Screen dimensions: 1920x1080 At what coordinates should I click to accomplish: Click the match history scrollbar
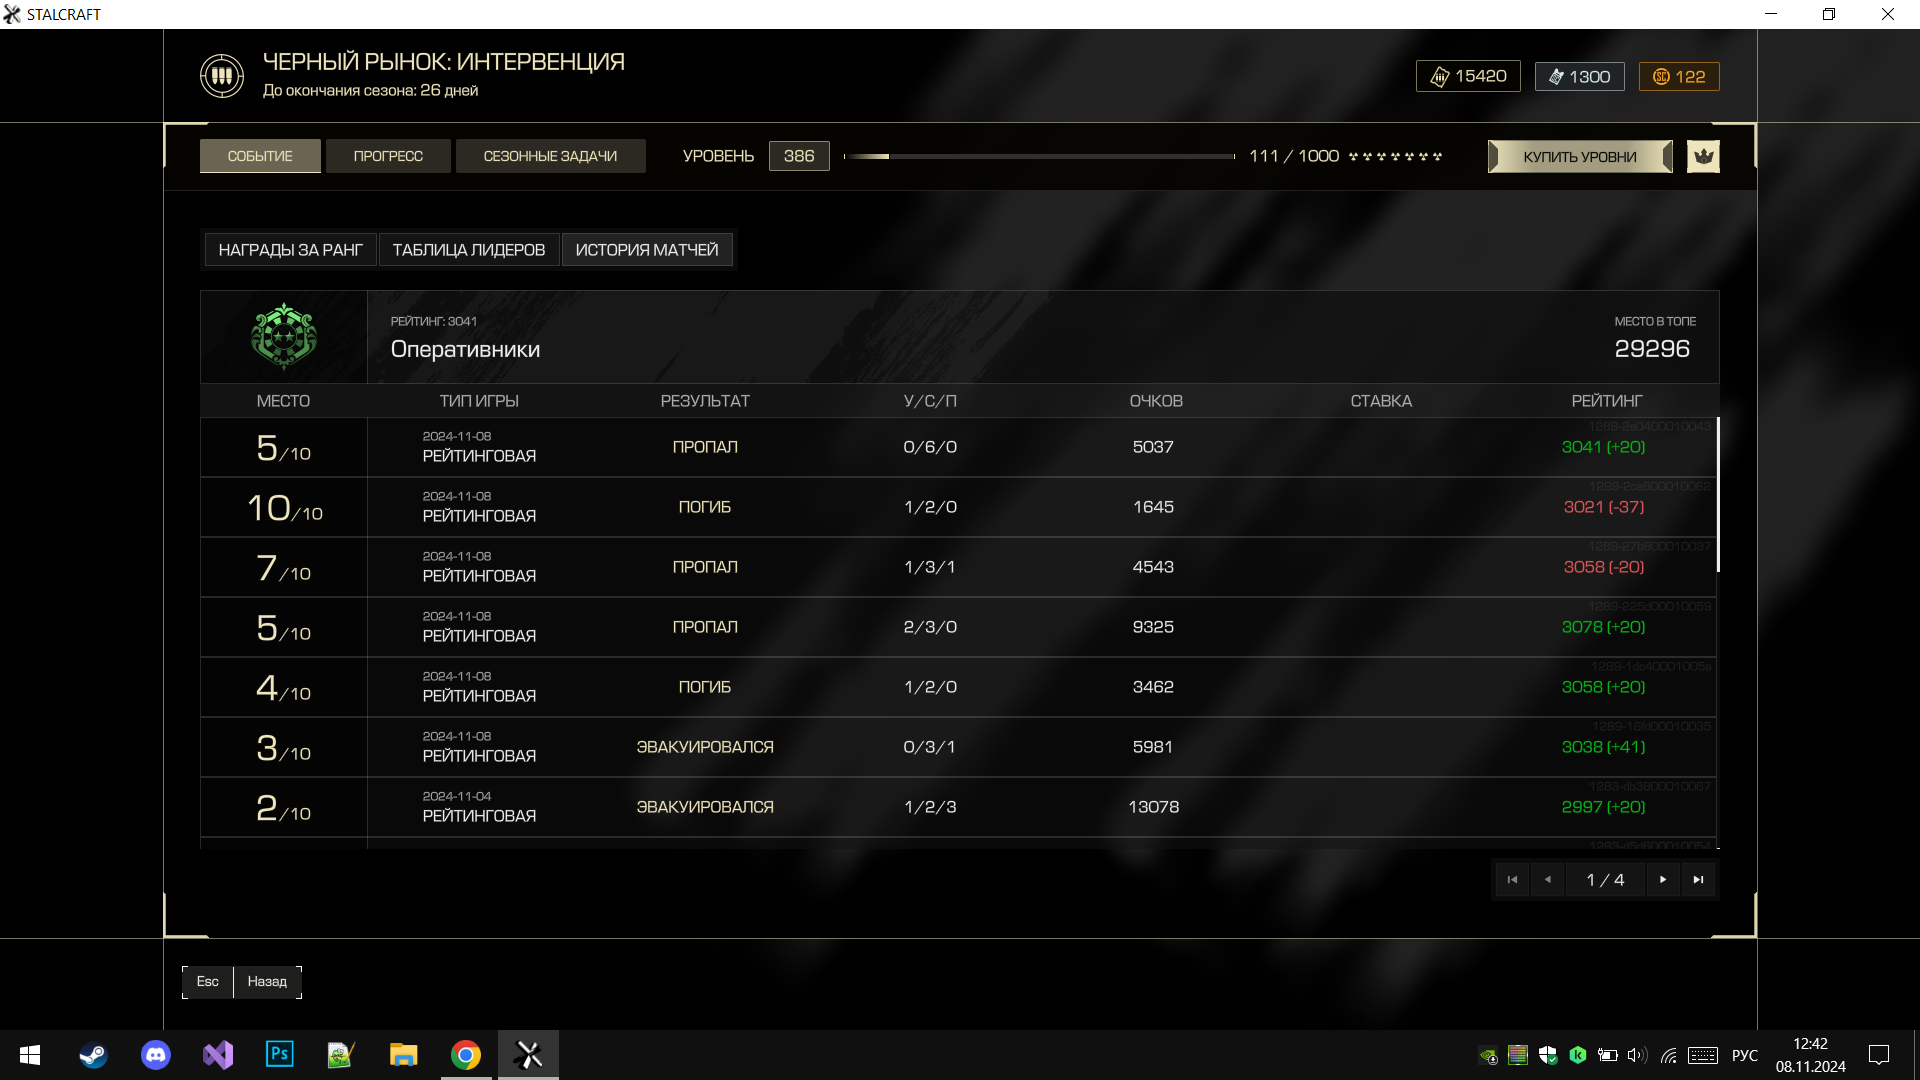[1718, 495]
